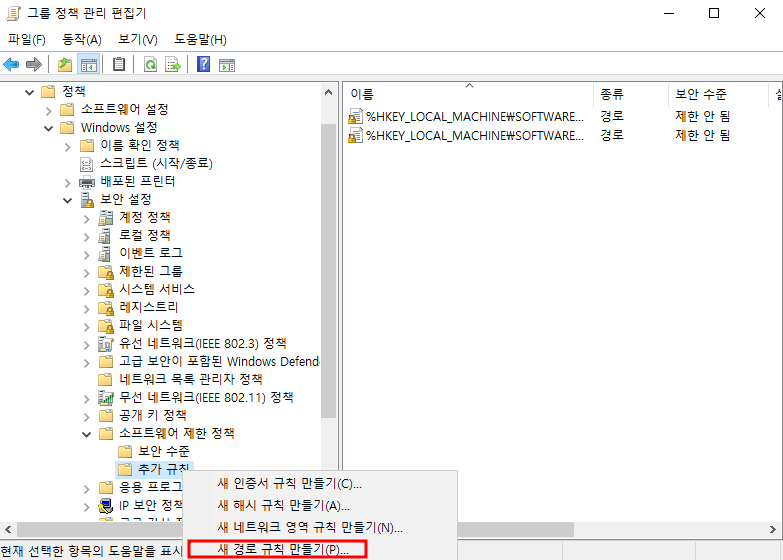Click the 레지스트리 folder icon
Viewport: 783px width, 560px height.
point(106,308)
